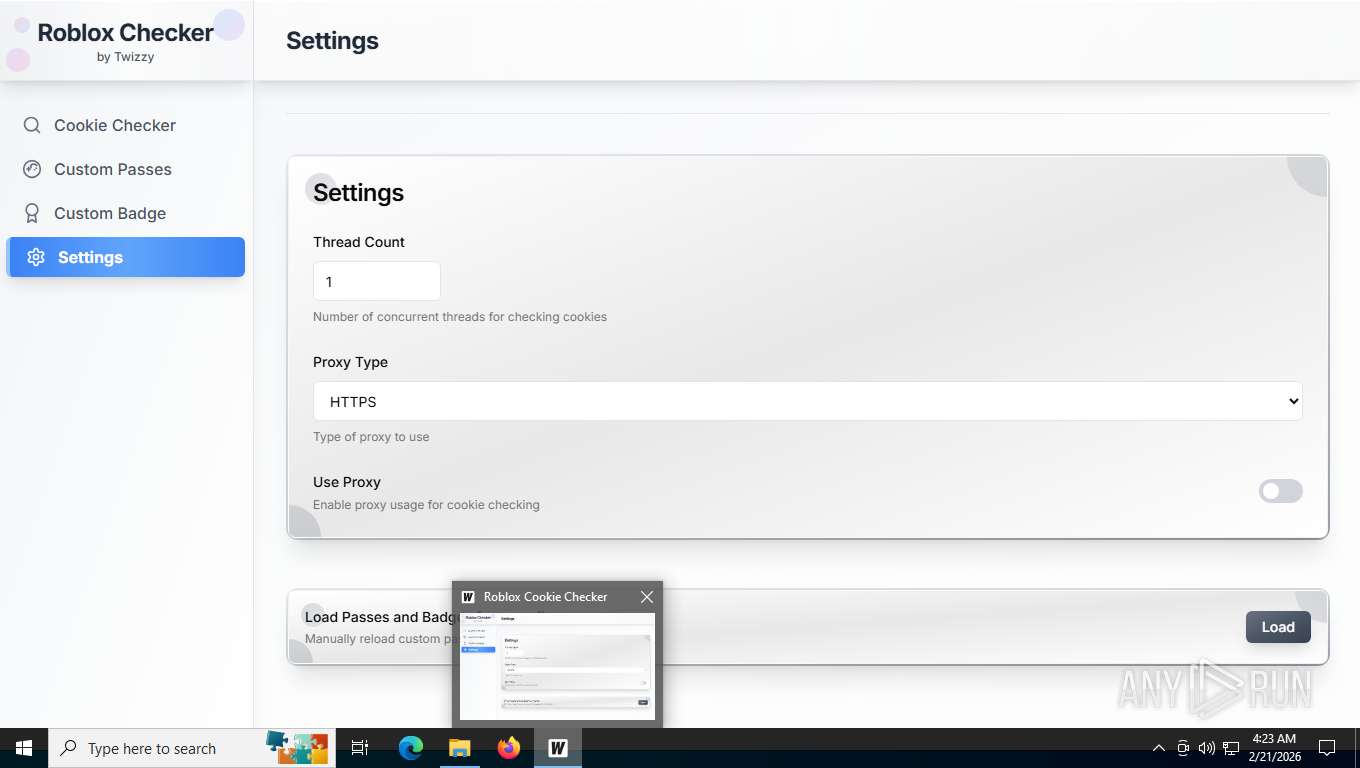Click the Cookie Checker magnifier icon

pos(32,125)
